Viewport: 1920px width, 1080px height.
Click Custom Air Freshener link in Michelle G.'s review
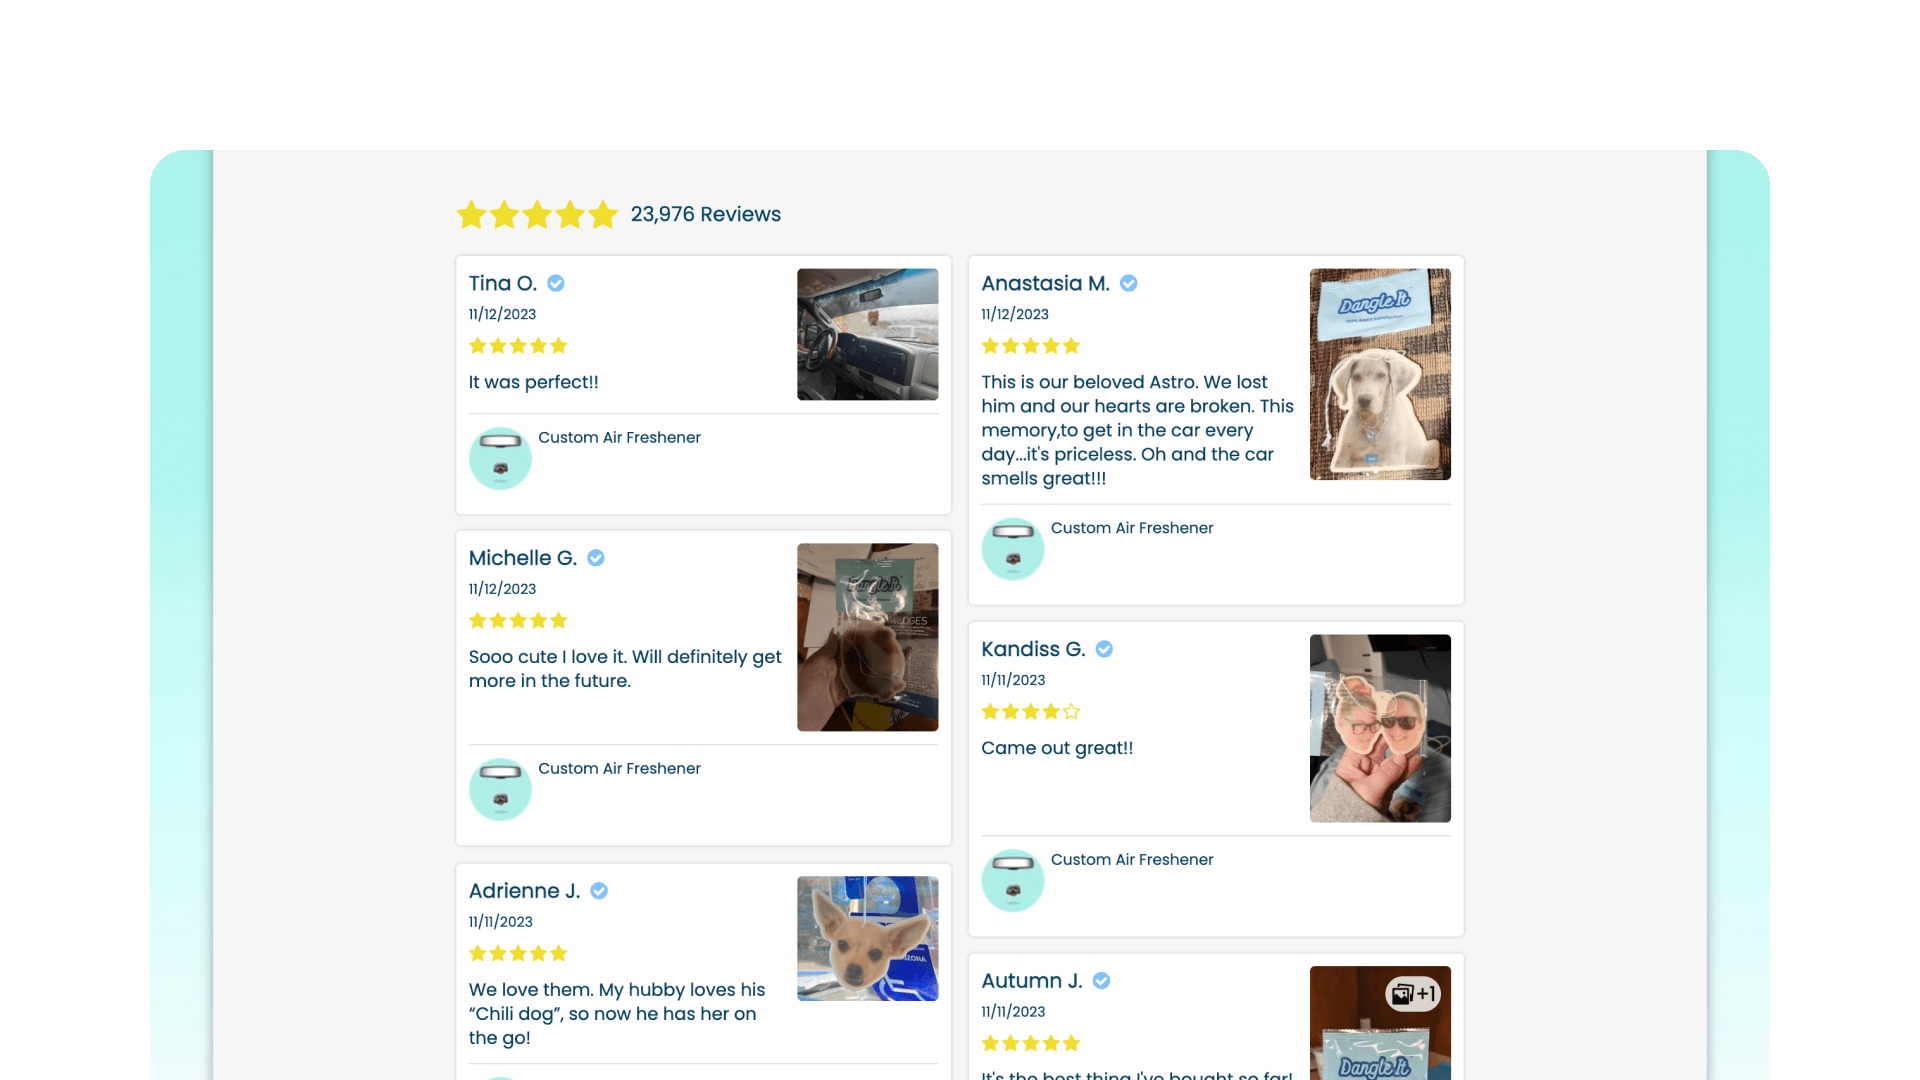click(619, 768)
